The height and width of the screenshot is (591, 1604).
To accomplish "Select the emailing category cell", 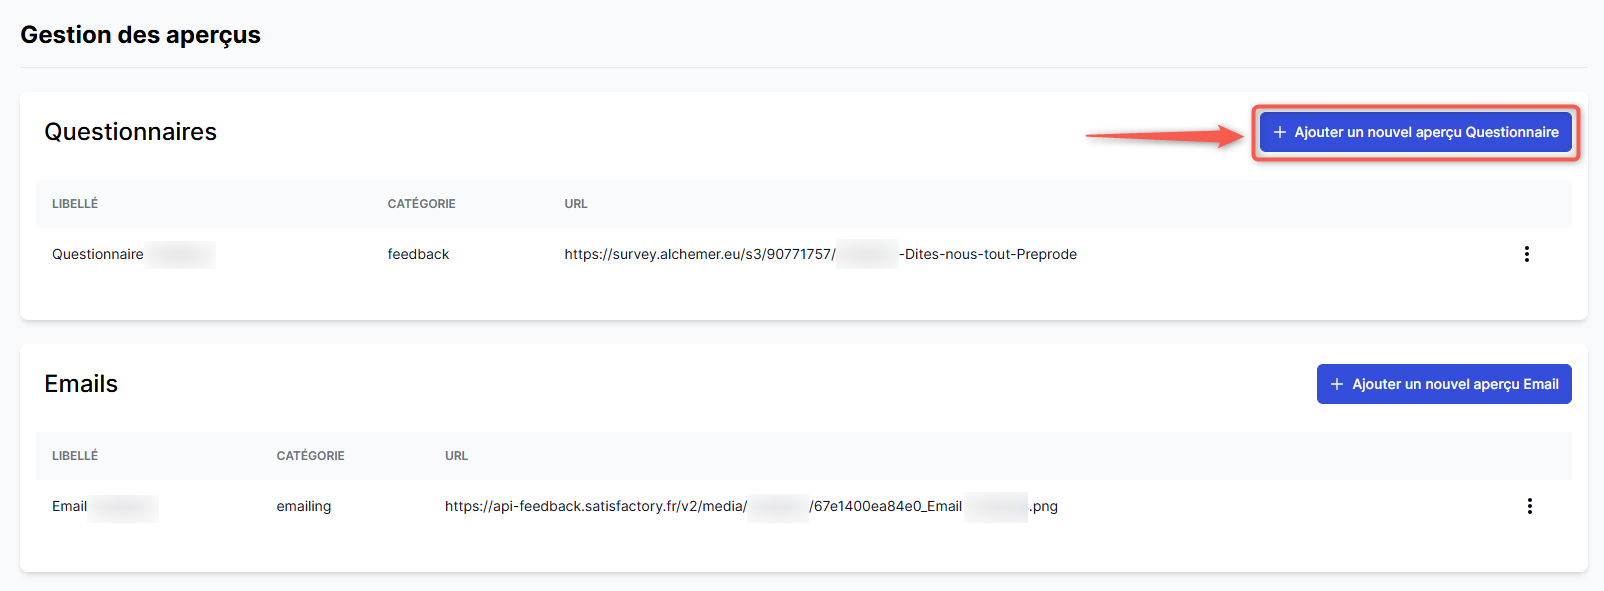I will point(304,506).
